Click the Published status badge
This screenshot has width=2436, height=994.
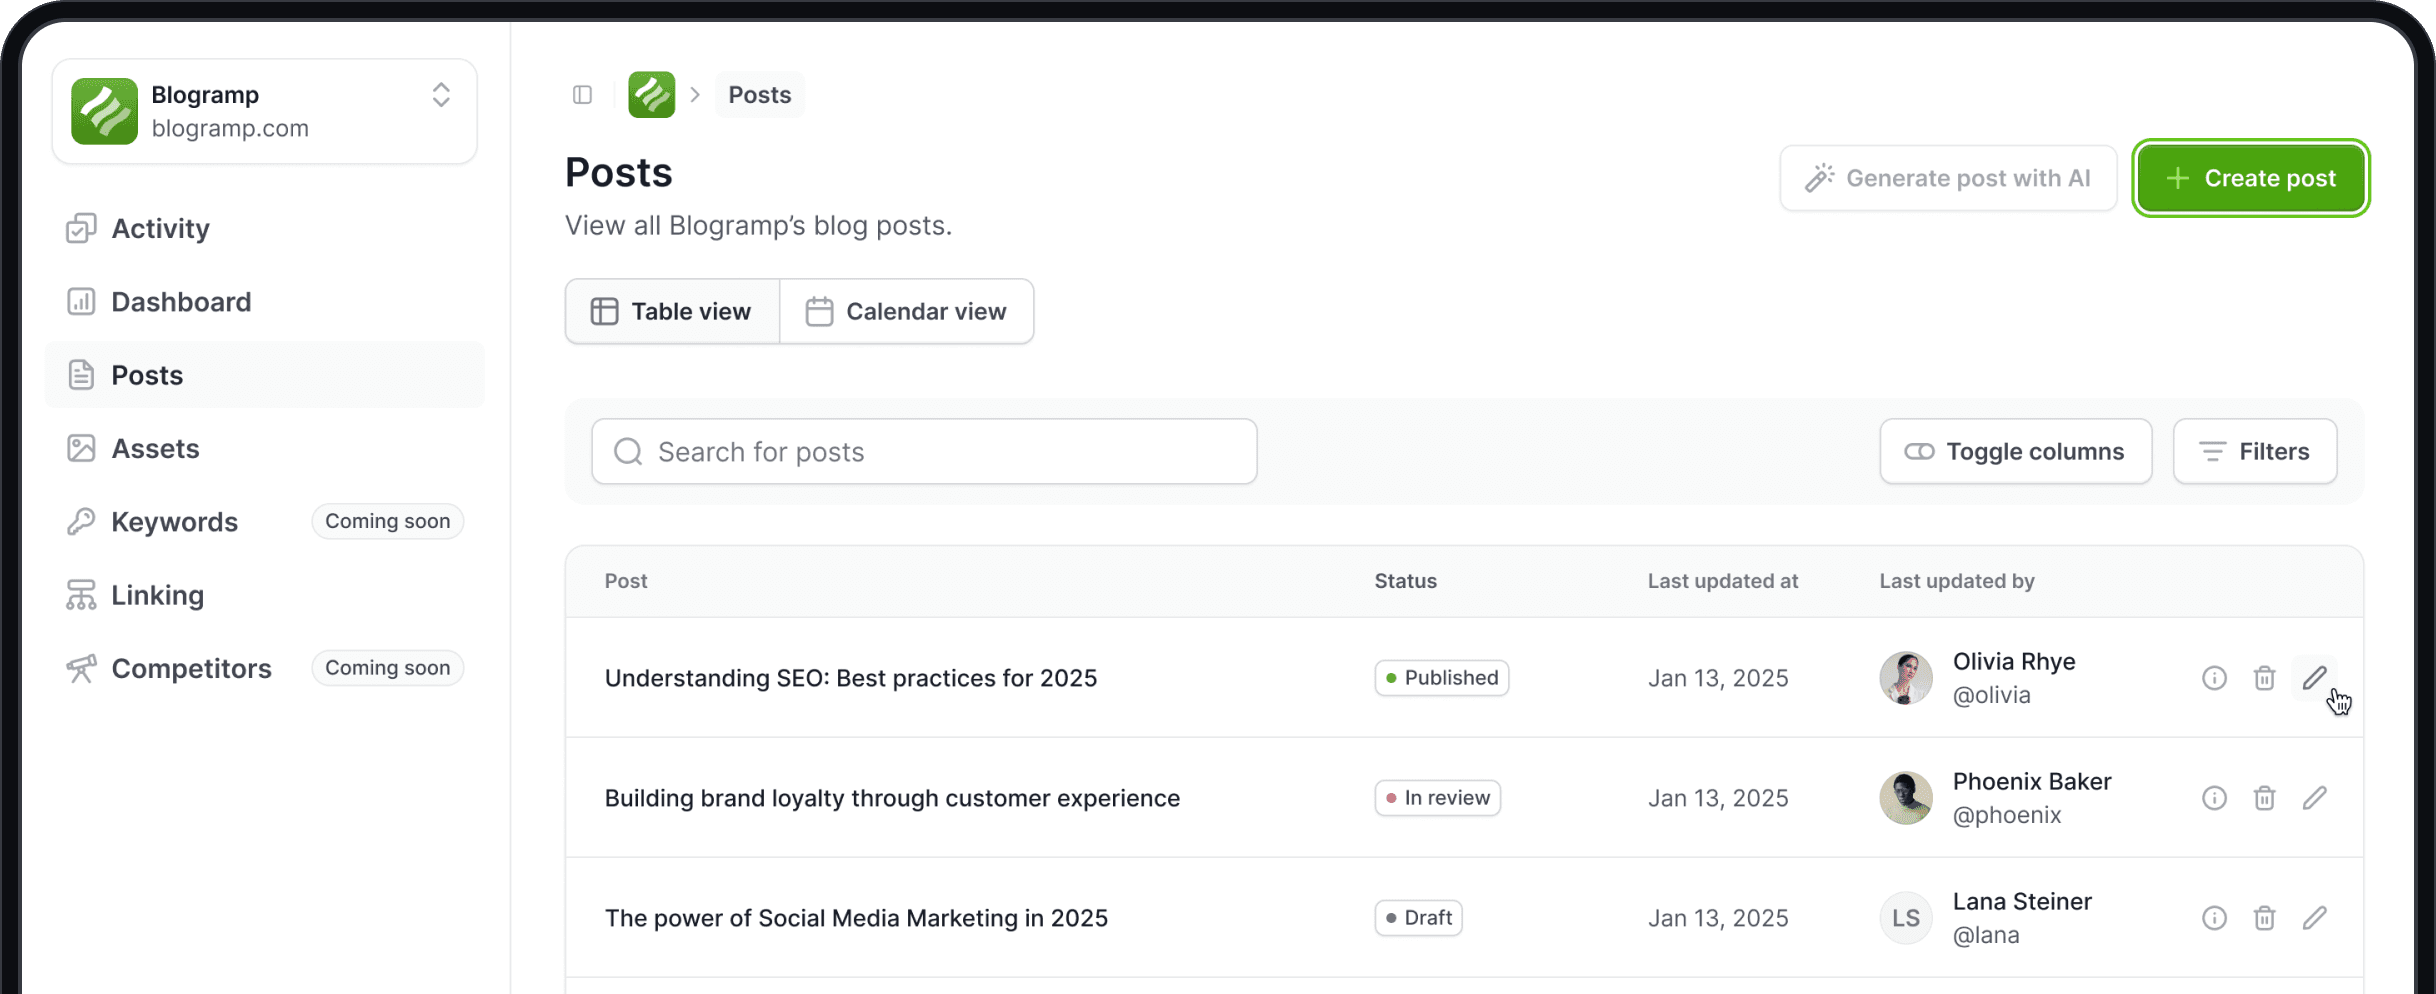click(x=1442, y=678)
